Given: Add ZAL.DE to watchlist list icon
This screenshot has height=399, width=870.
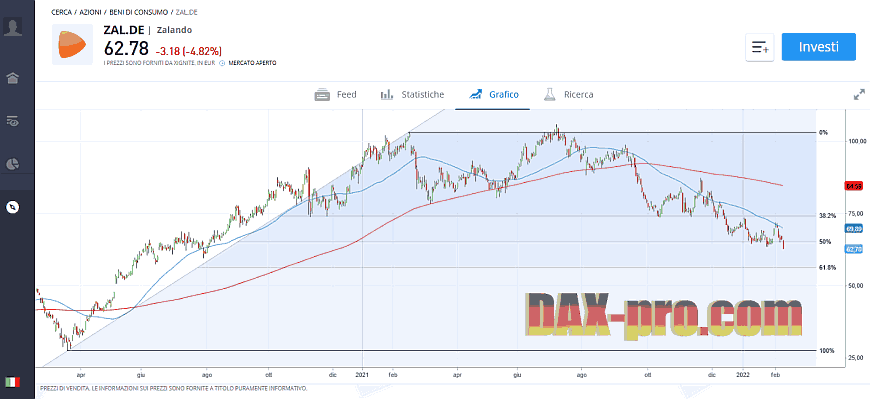Looking at the screenshot, I should tap(760, 47).
